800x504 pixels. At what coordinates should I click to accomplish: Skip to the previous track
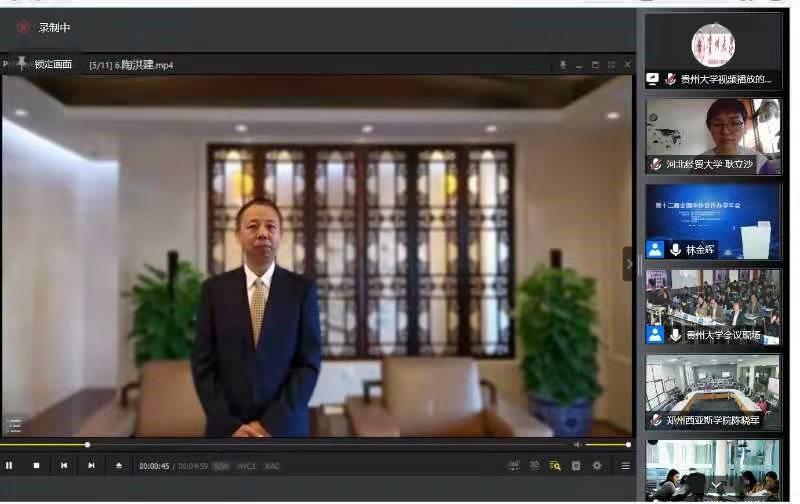(64, 465)
